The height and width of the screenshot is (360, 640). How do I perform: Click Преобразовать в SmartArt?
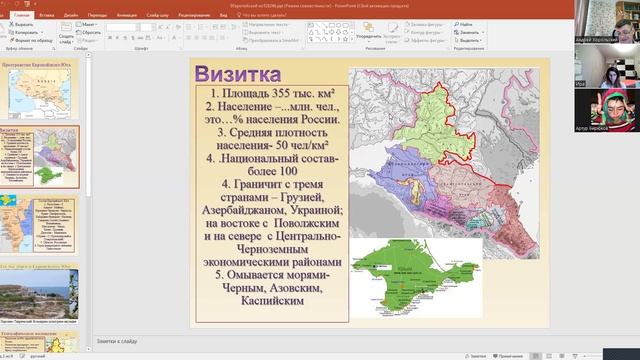click(x=272, y=40)
